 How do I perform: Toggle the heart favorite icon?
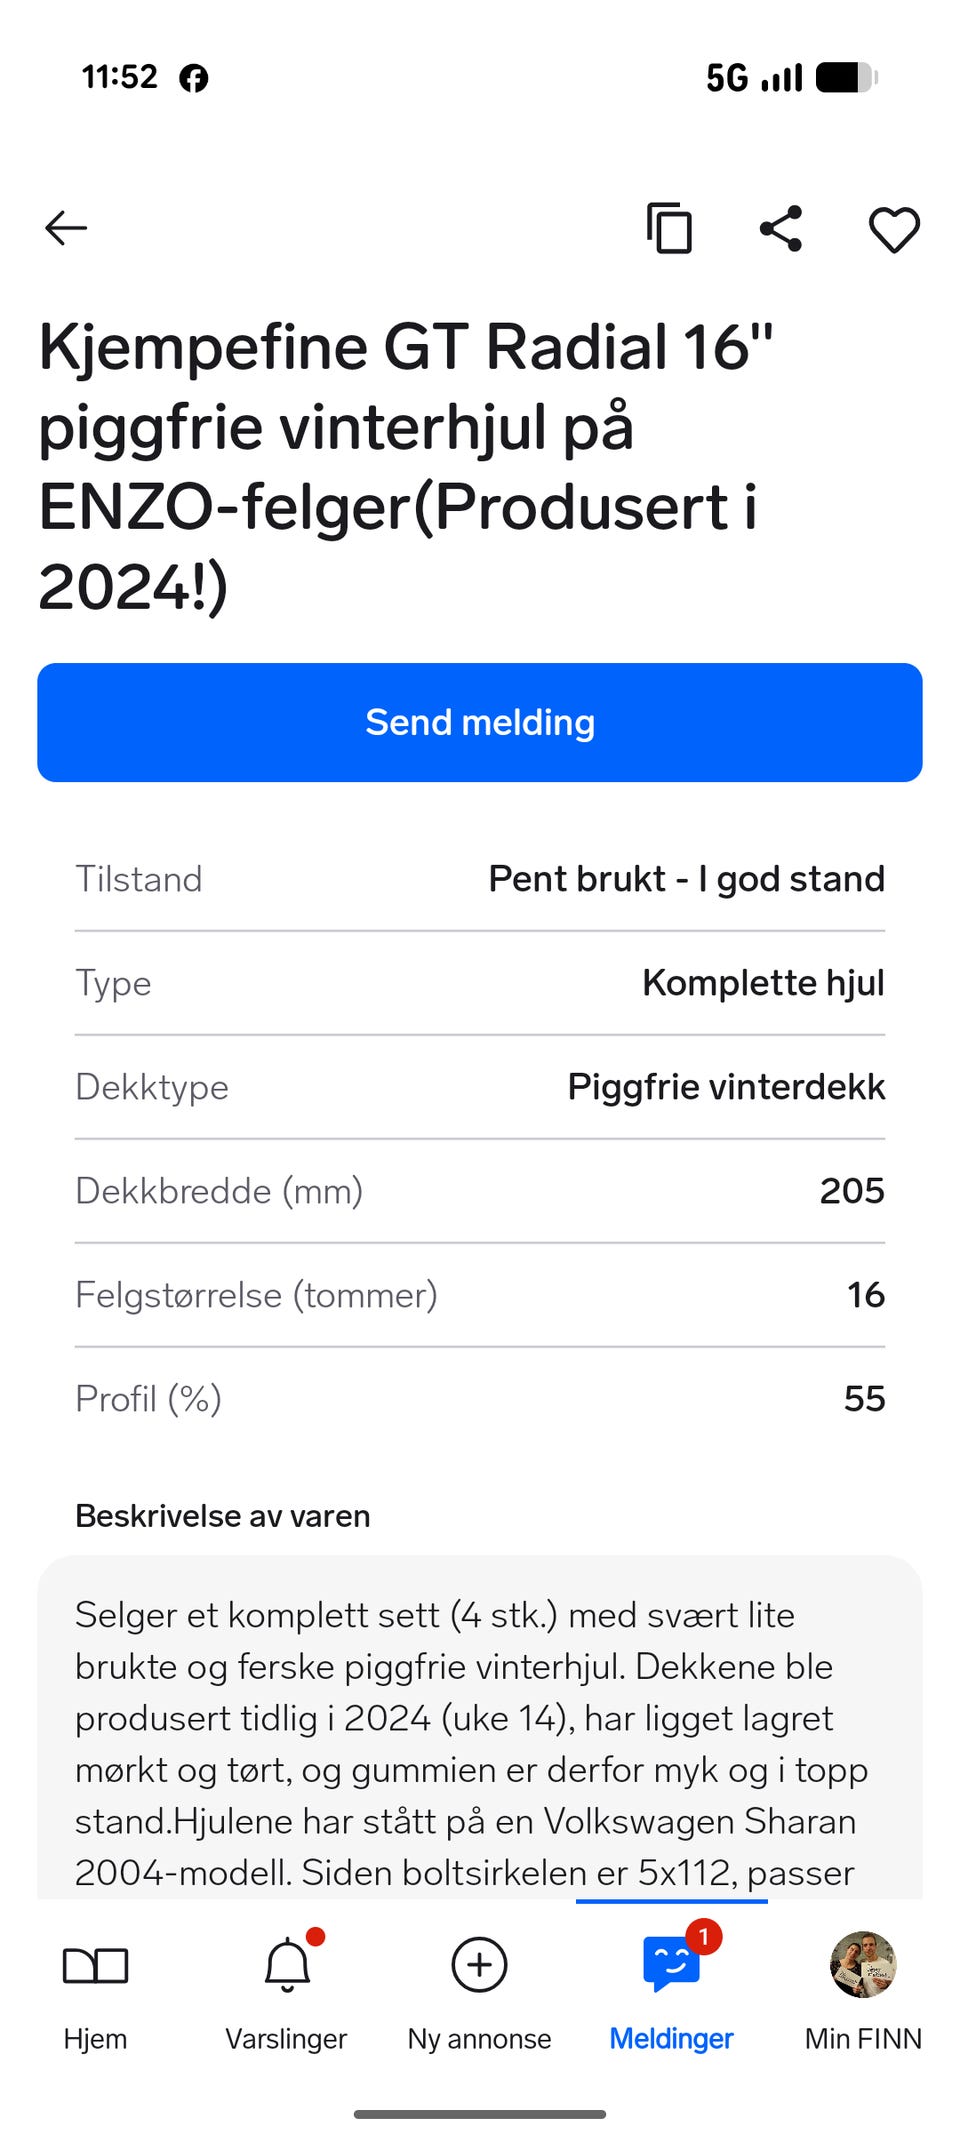894,229
